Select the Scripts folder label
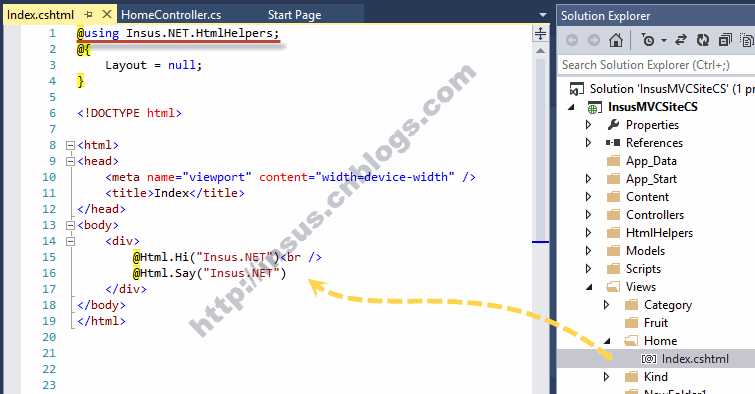 pyautogui.click(x=643, y=269)
